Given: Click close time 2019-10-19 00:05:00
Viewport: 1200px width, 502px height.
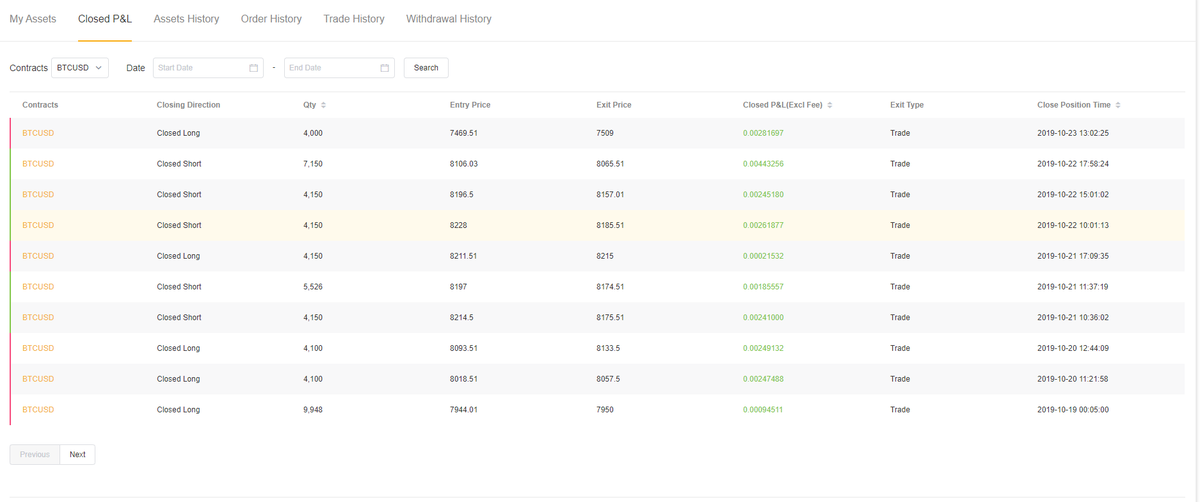Looking at the screenshot, I should (x=1073, y=410).
